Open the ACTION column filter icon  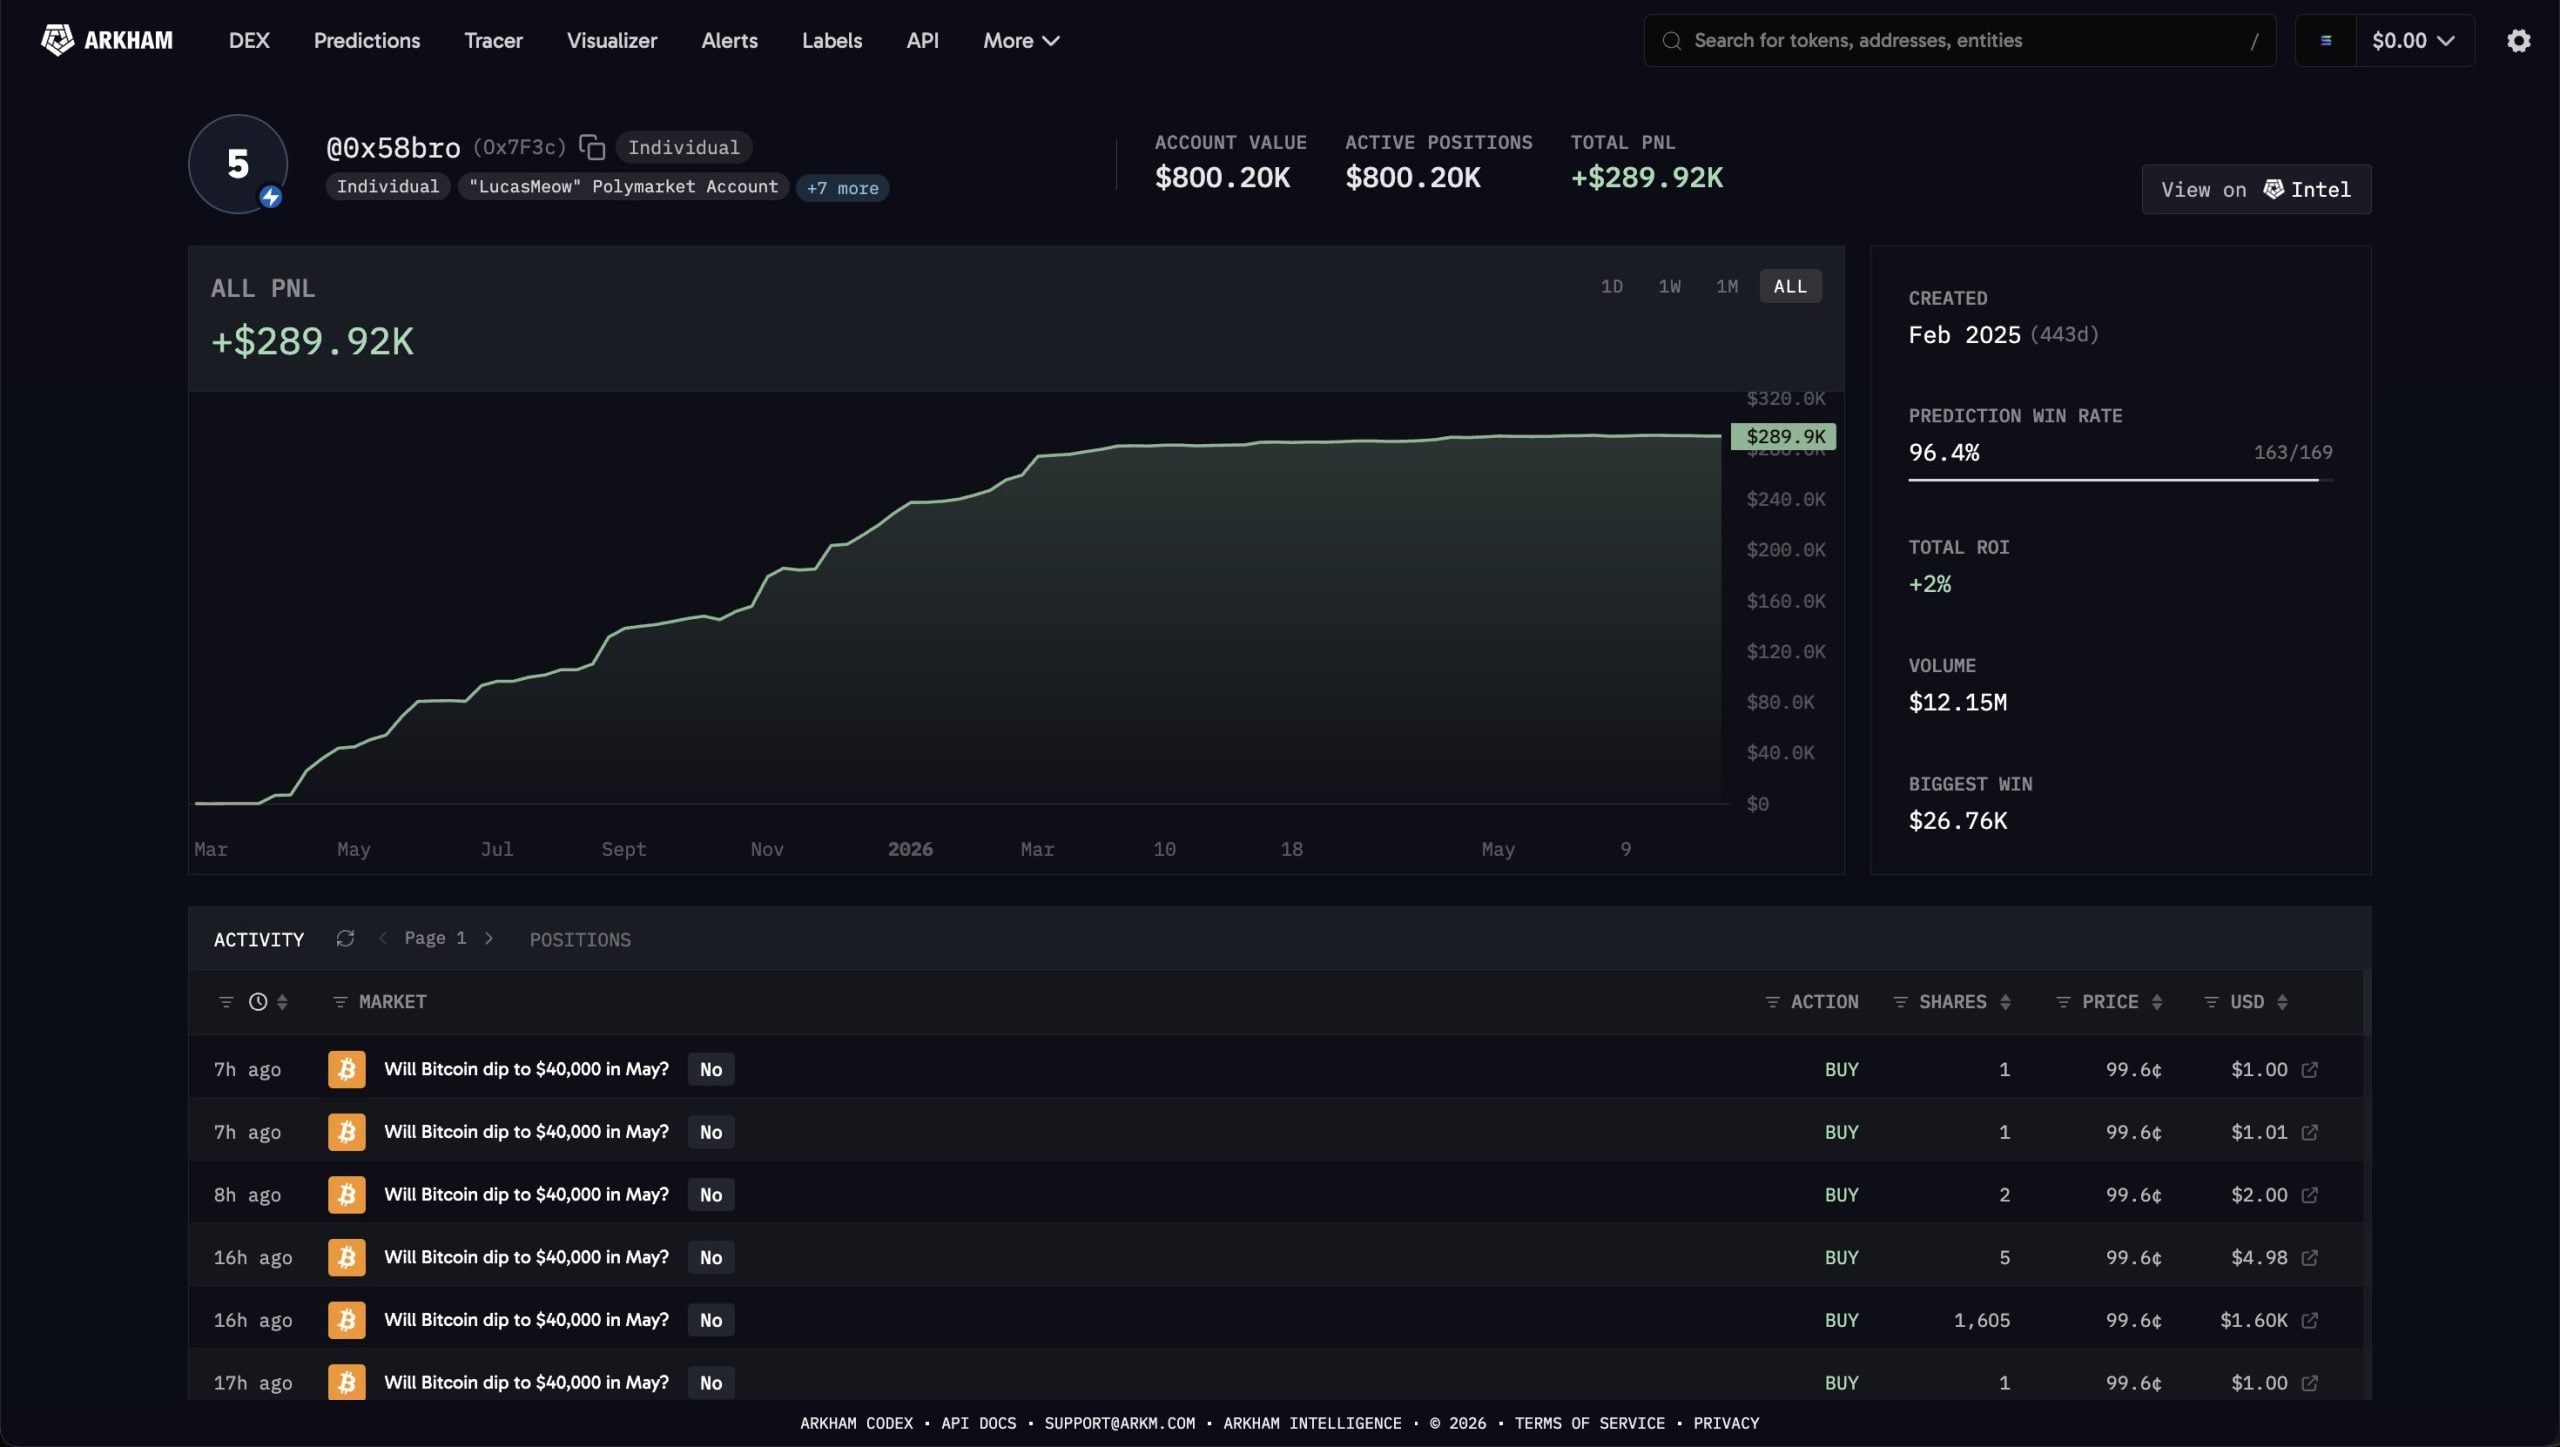pos(1772,1002)
